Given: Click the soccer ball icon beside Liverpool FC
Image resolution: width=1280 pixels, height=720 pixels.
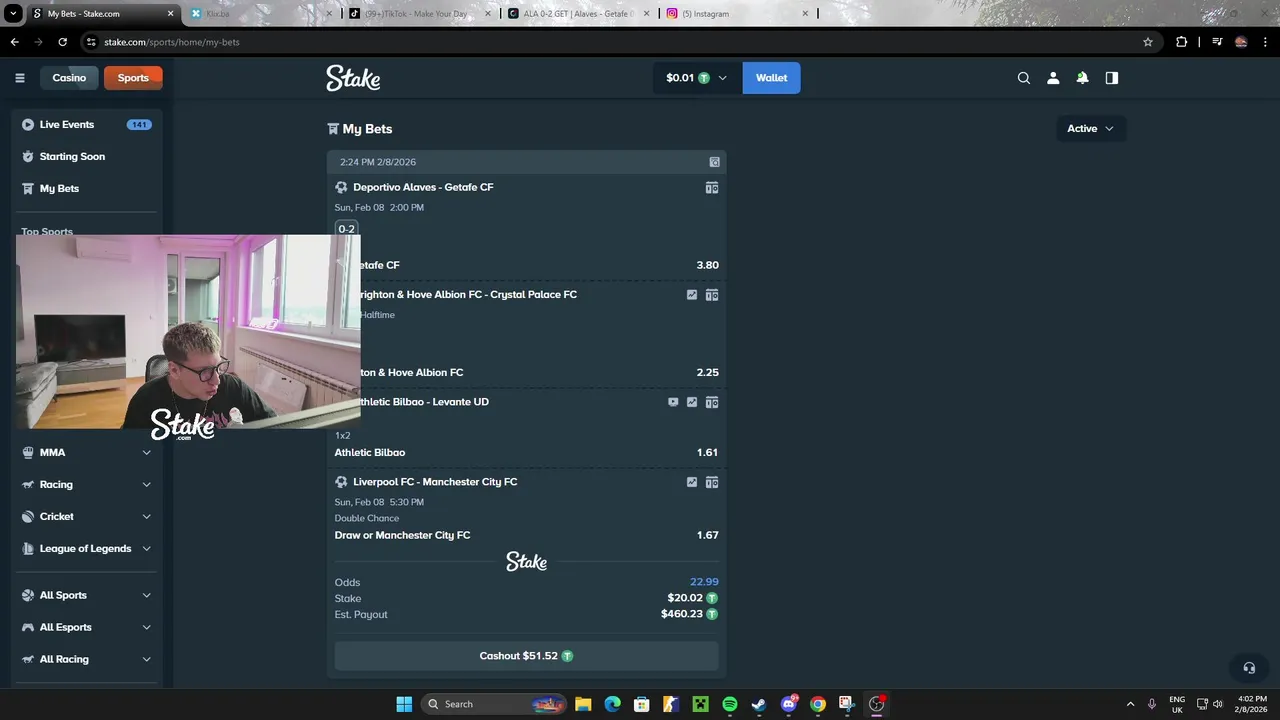Looking at the screenshot, I should [x=341, y=482].
